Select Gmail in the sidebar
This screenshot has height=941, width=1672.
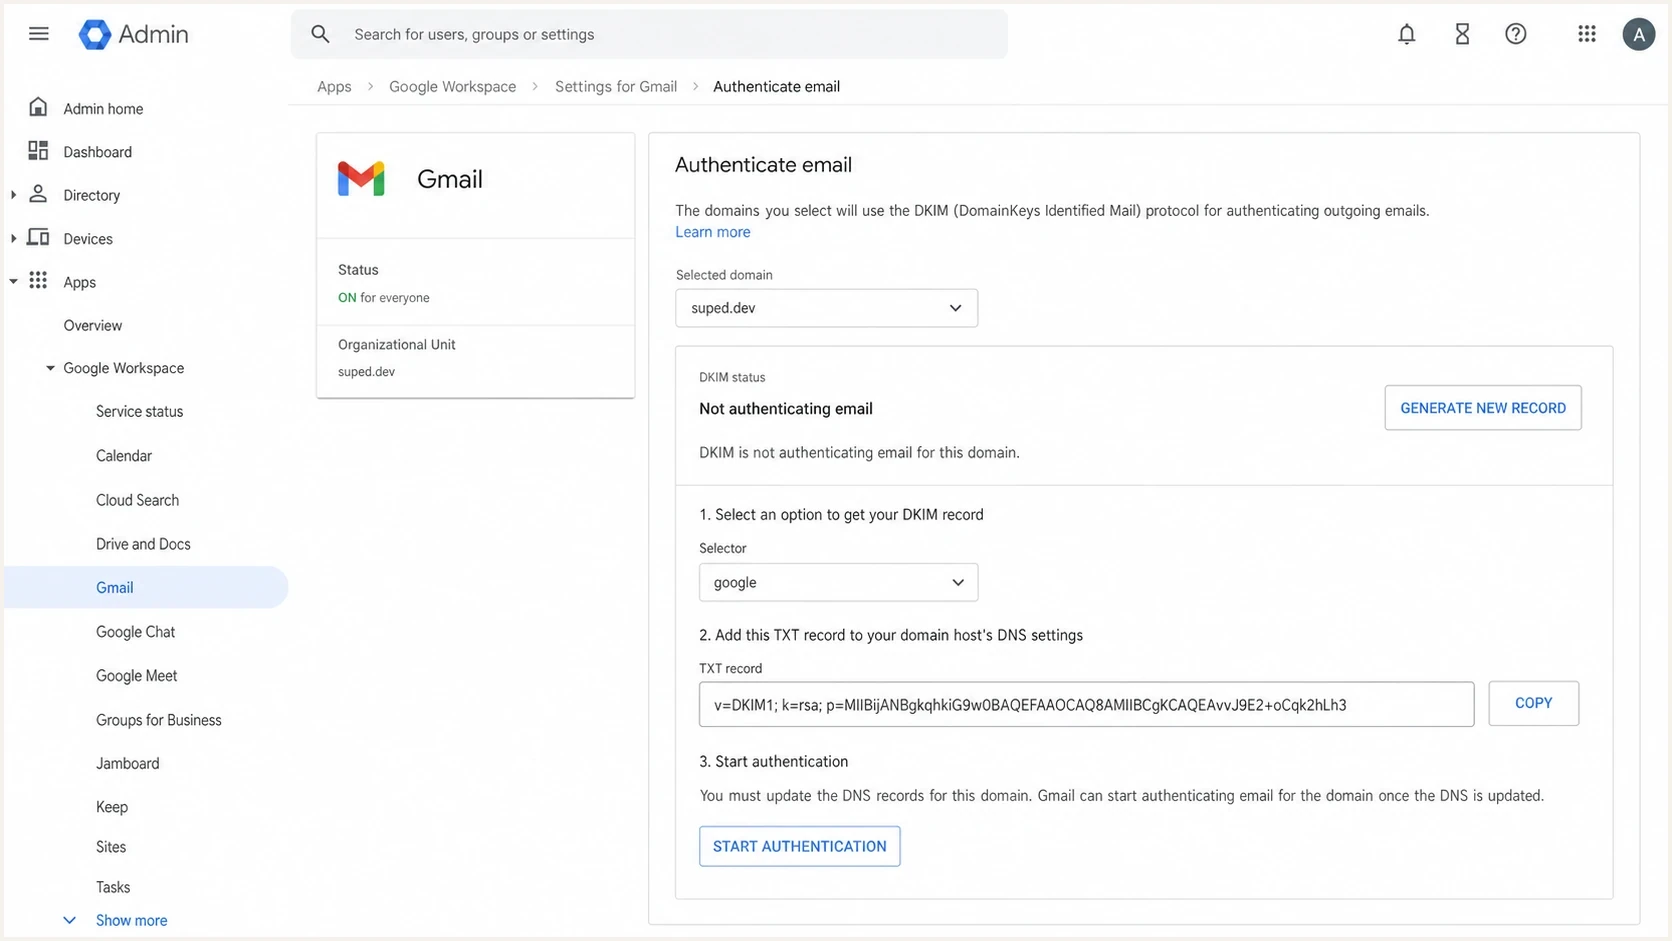[146, 587]
